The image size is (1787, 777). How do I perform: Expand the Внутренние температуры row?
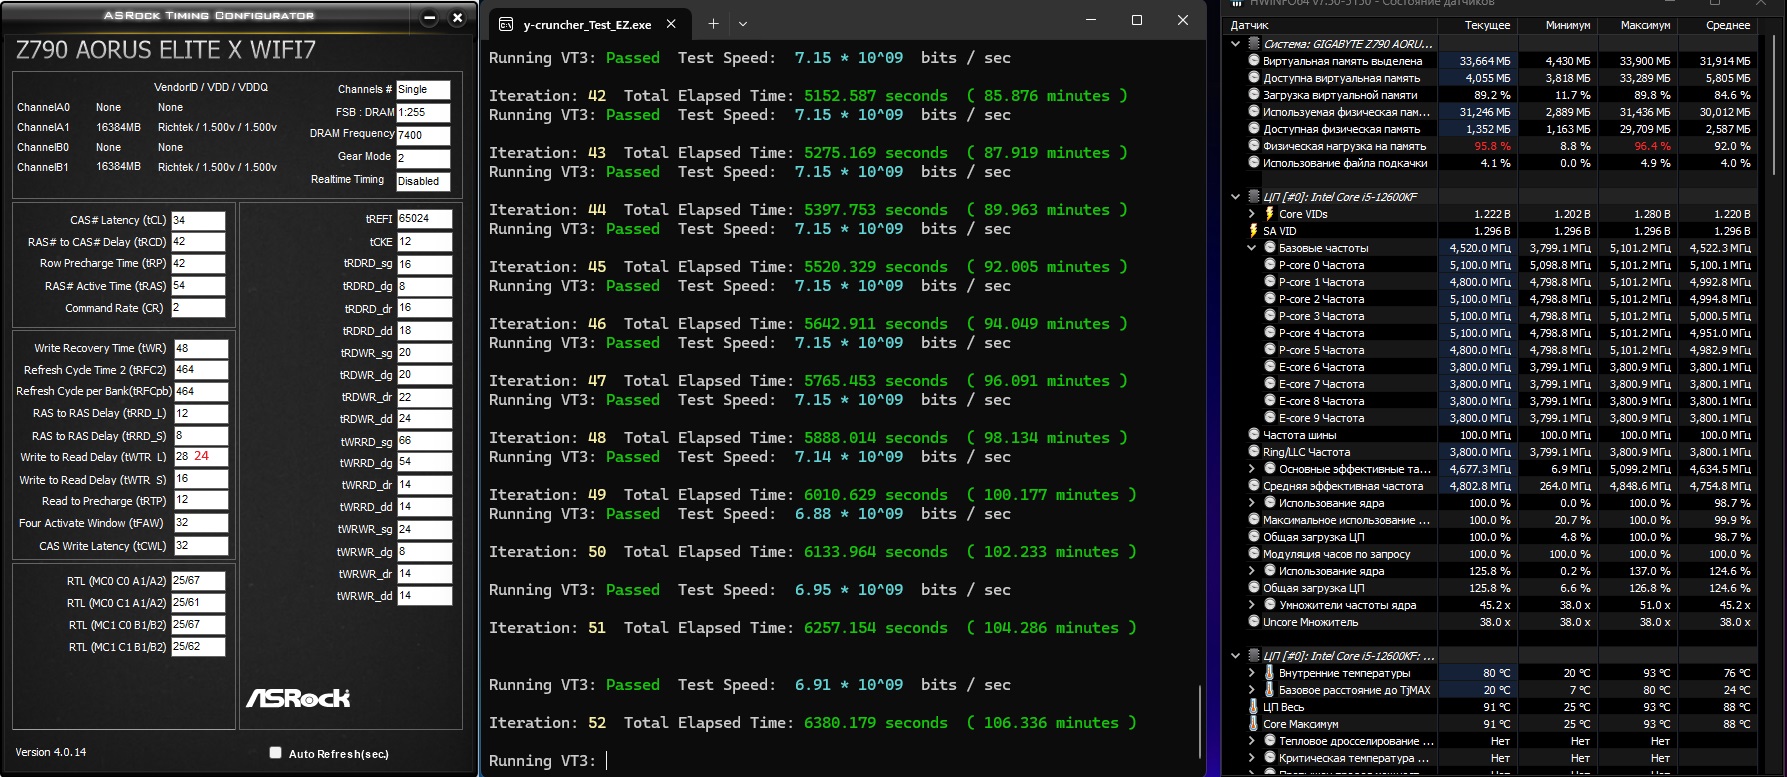click(1252, 673)
